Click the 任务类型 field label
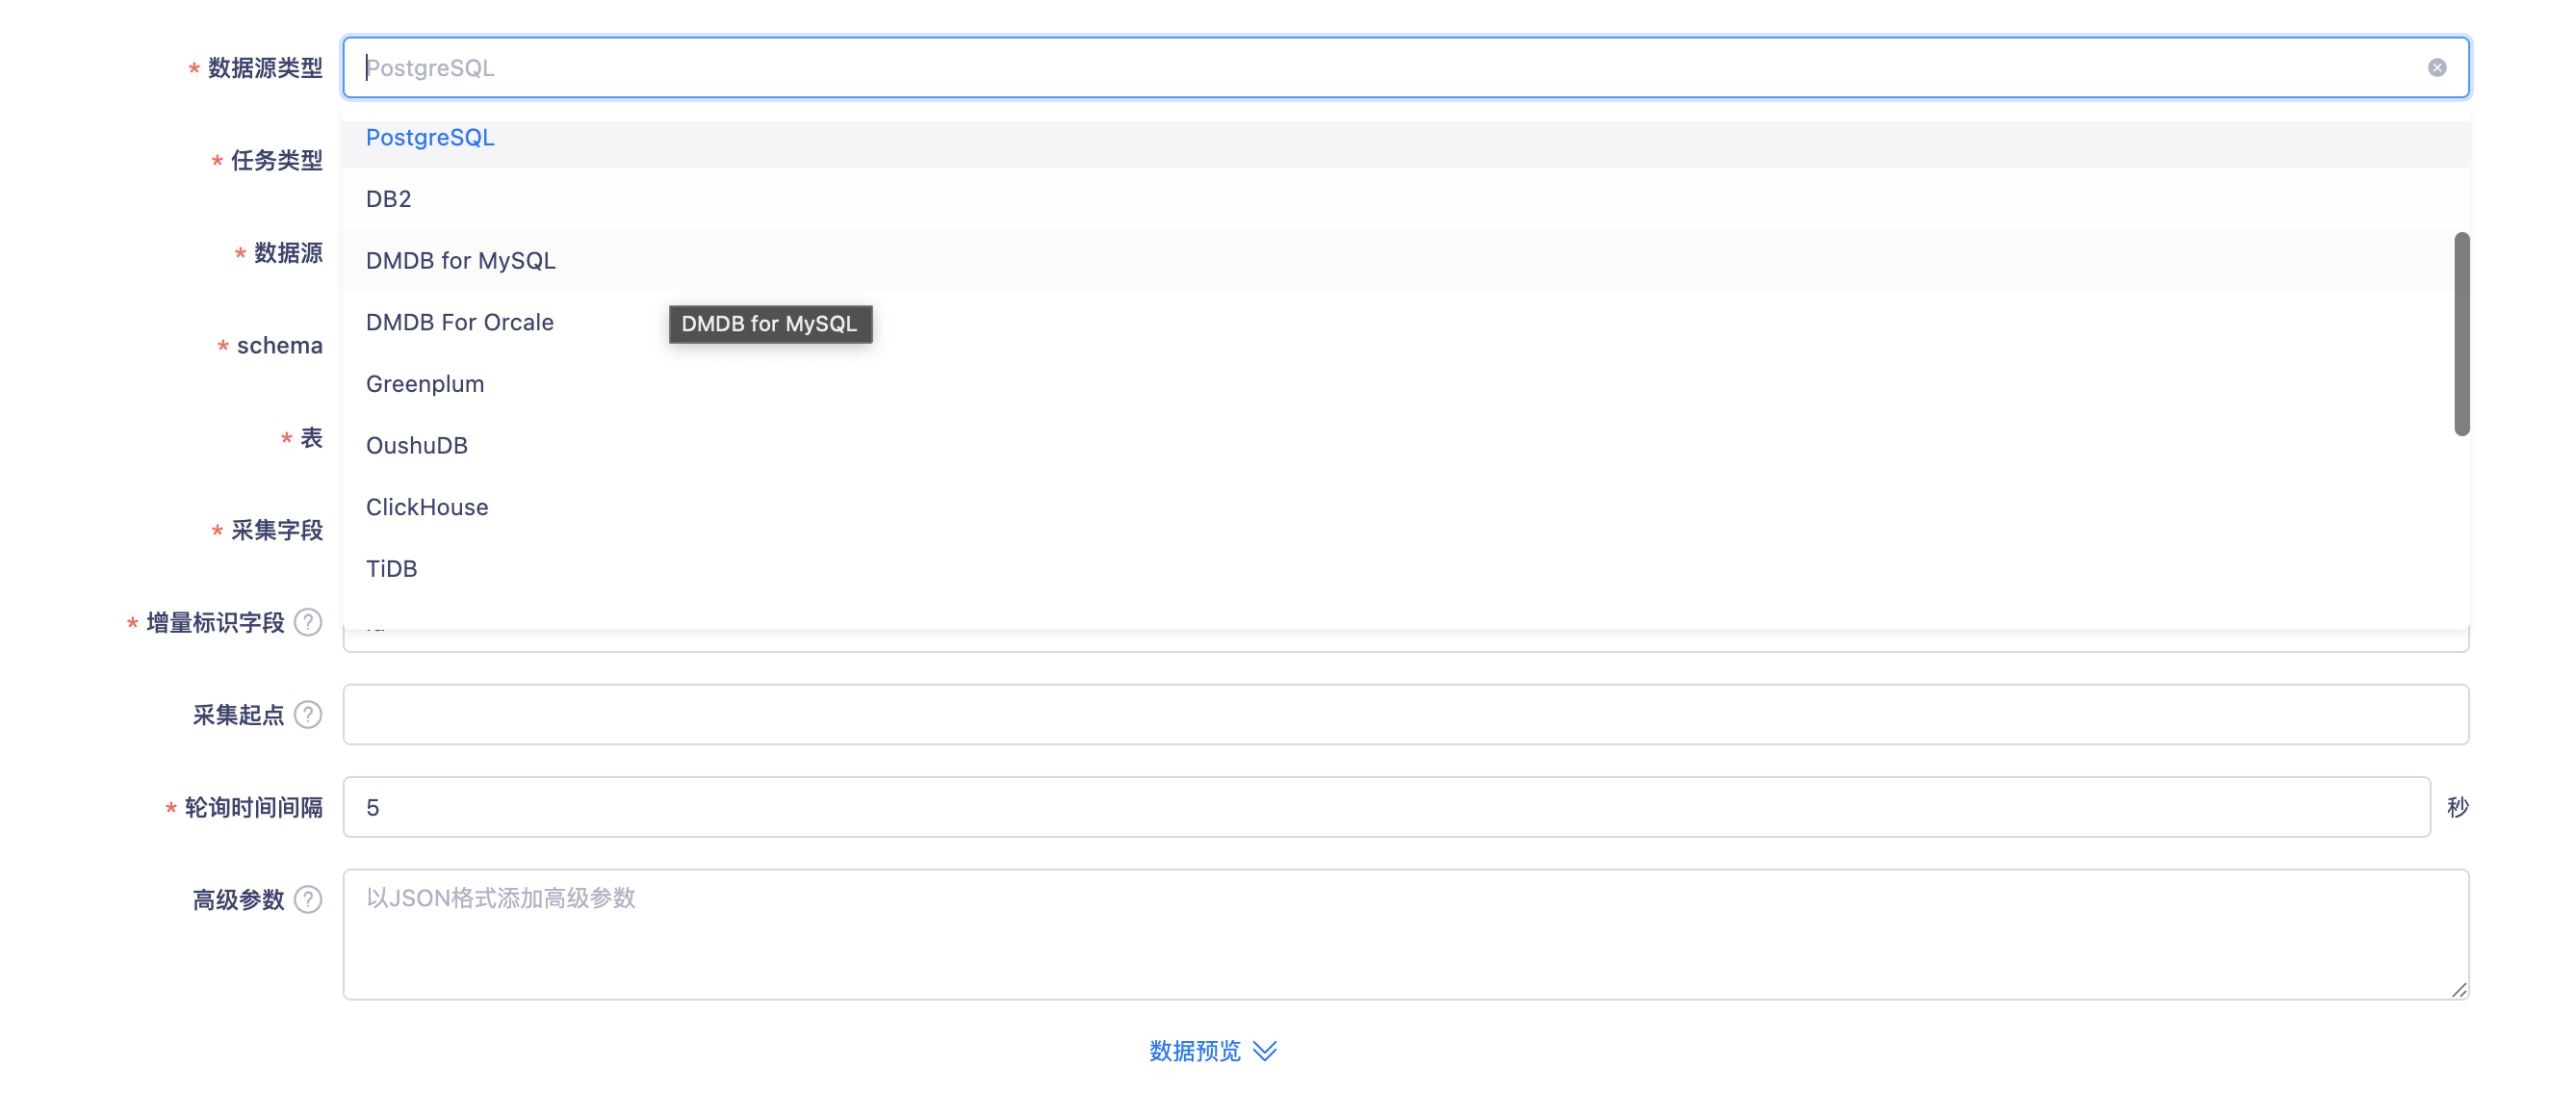 tap(276, 160)
